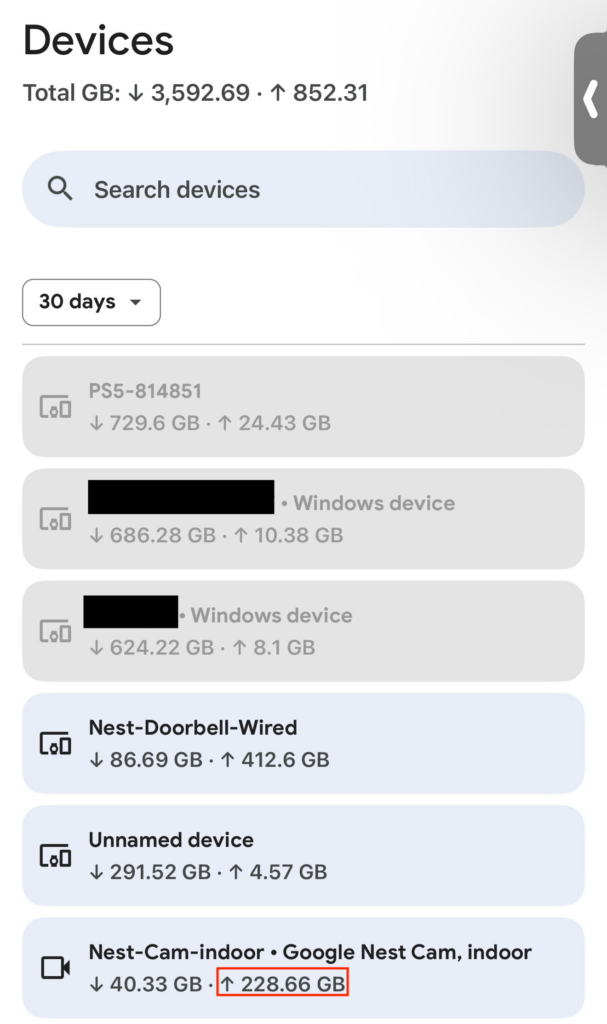Type in the Search devices field
Image resolution: width=607 pixels, height=1024 pixels.
click(x=320, y=189)
